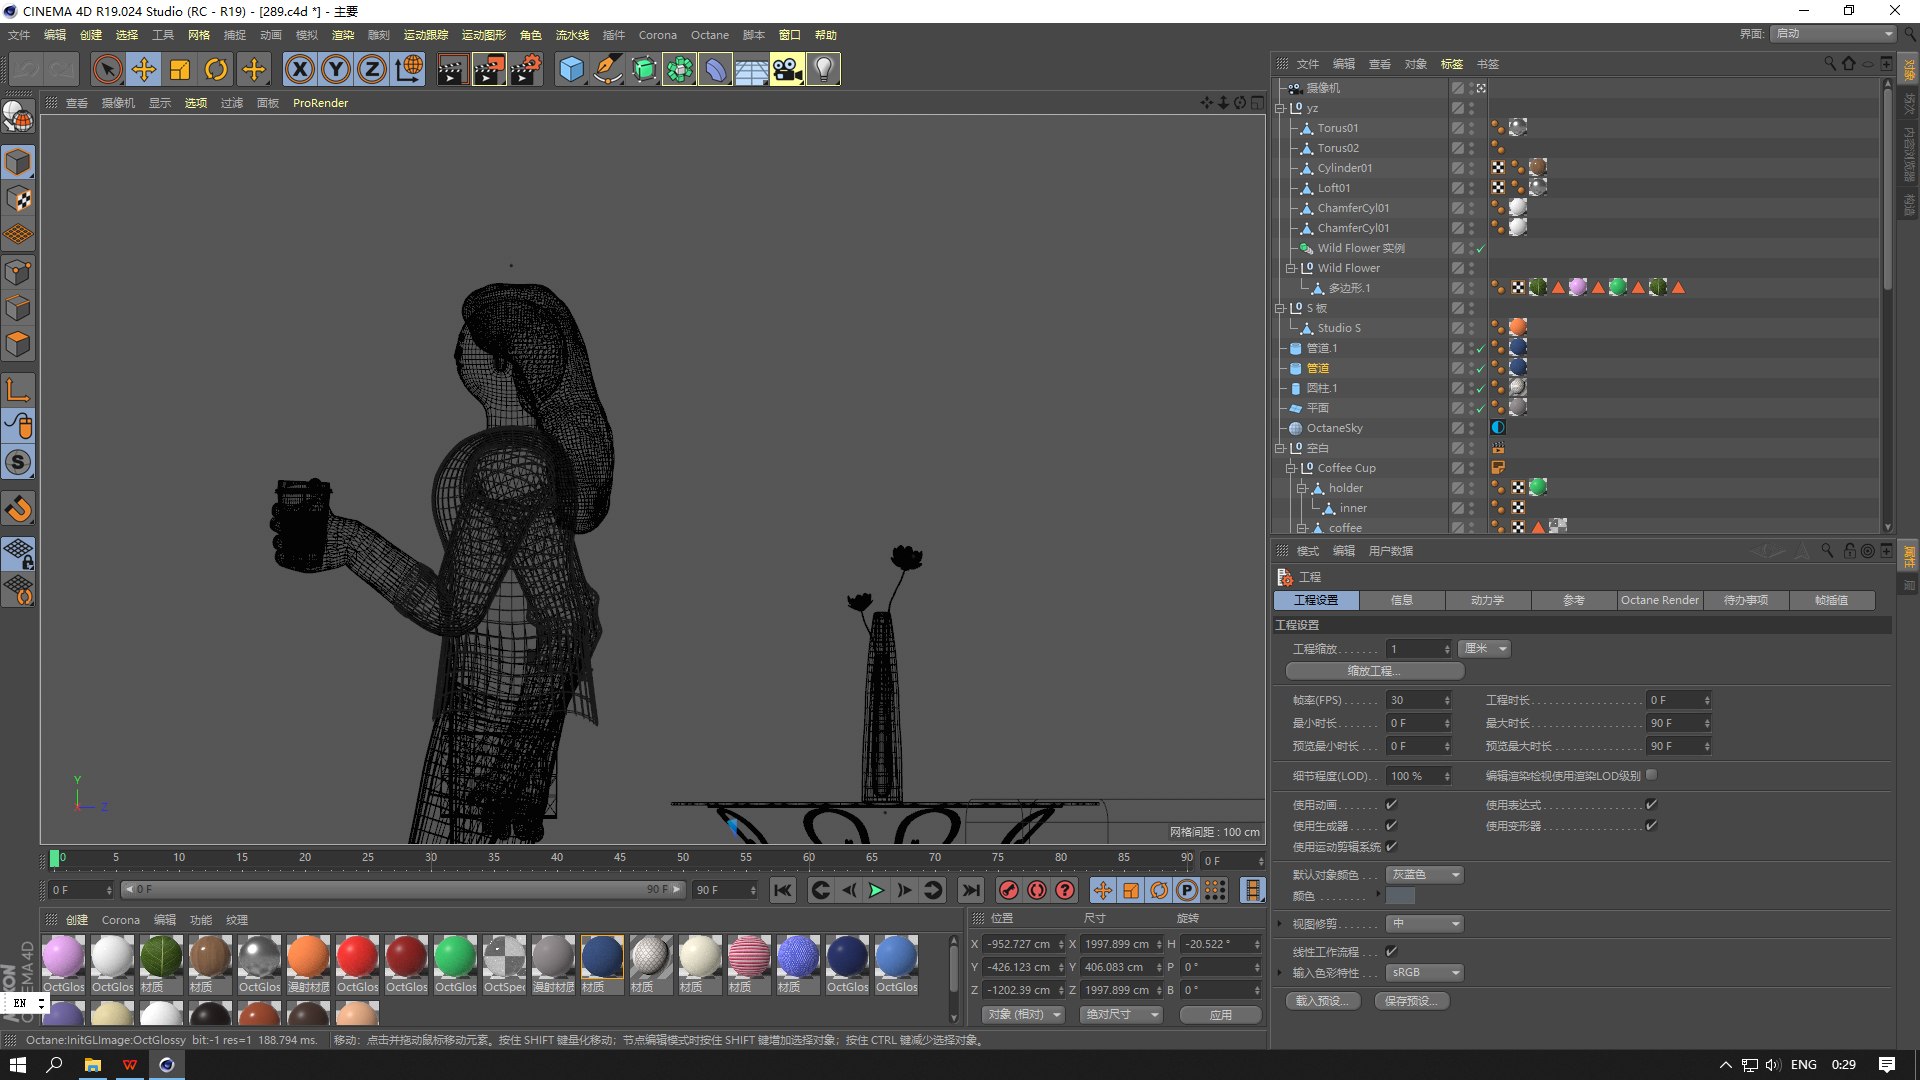Collapse the Coffee Cup tree node
The width and height of the screenshot is (1920, 1080).
1291,468
